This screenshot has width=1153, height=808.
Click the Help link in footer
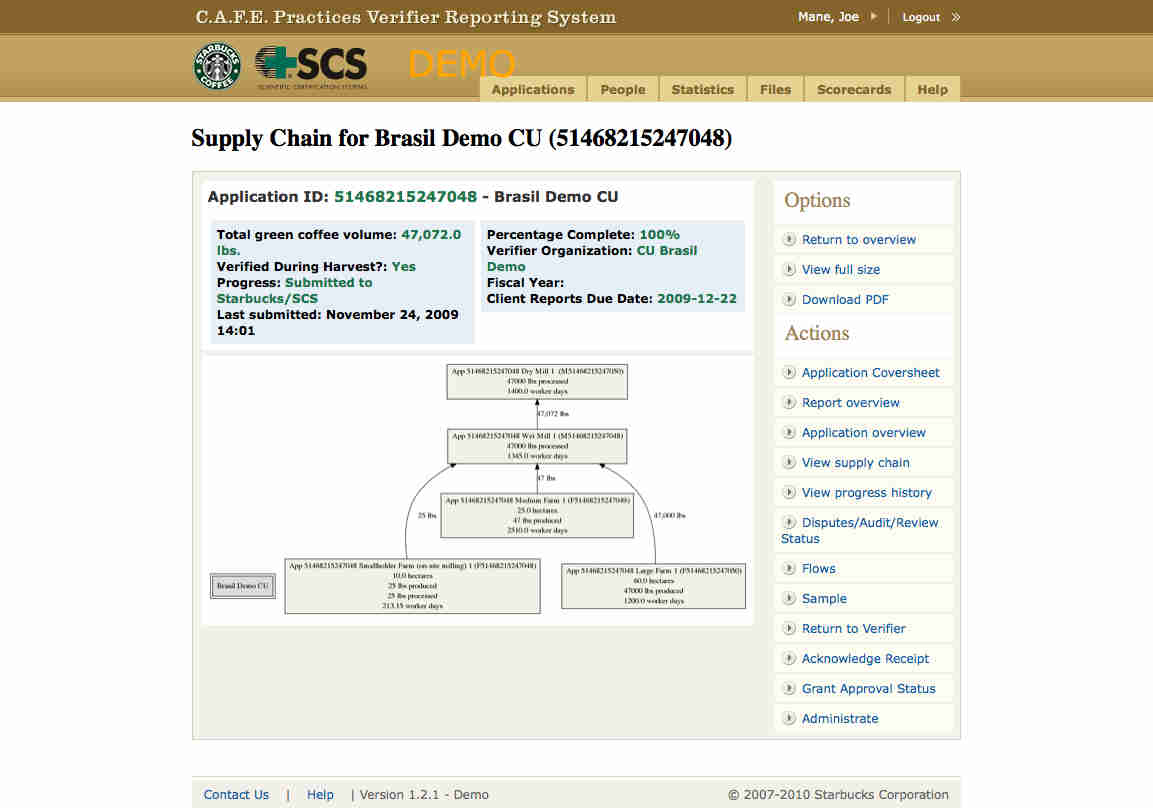coord(320,795)
